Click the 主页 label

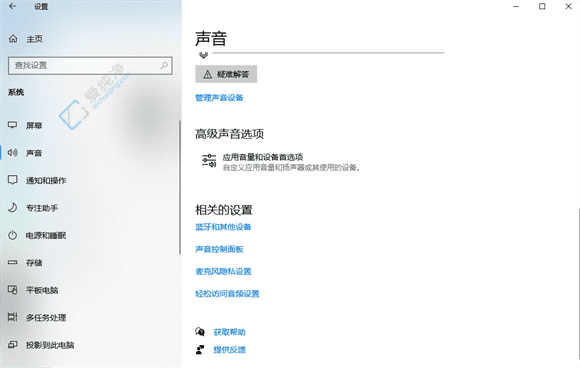pos(34,39)
